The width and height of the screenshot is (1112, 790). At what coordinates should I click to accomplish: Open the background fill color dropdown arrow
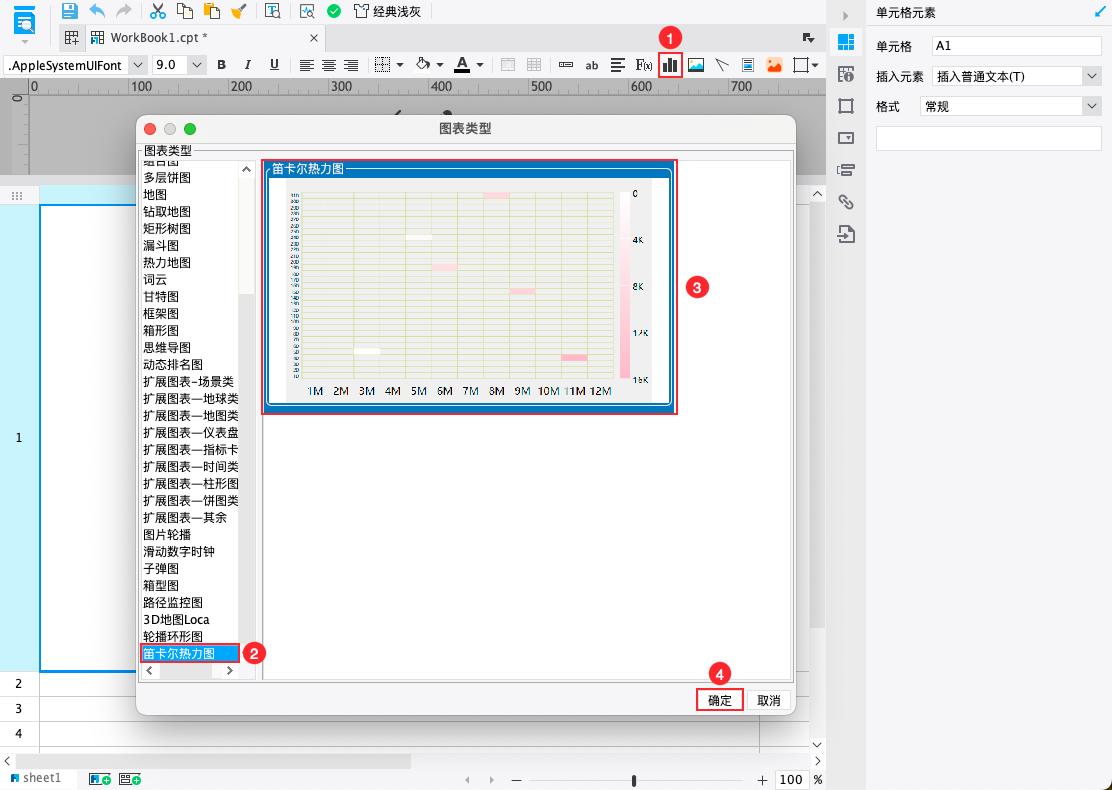(440, 65)
